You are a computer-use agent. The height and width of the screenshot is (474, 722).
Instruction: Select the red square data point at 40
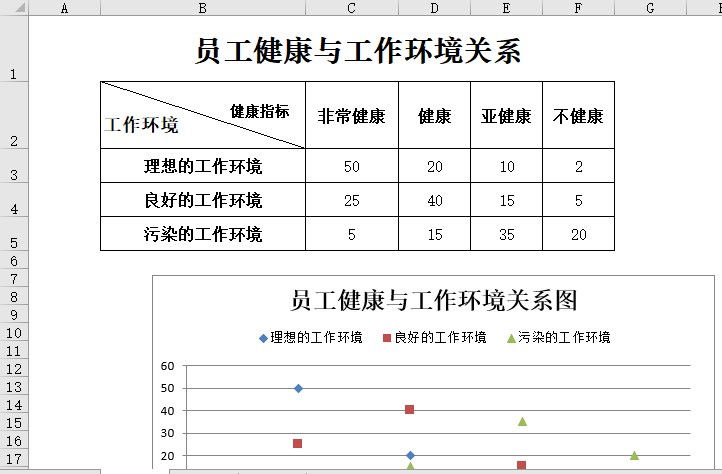coord(410,410)
